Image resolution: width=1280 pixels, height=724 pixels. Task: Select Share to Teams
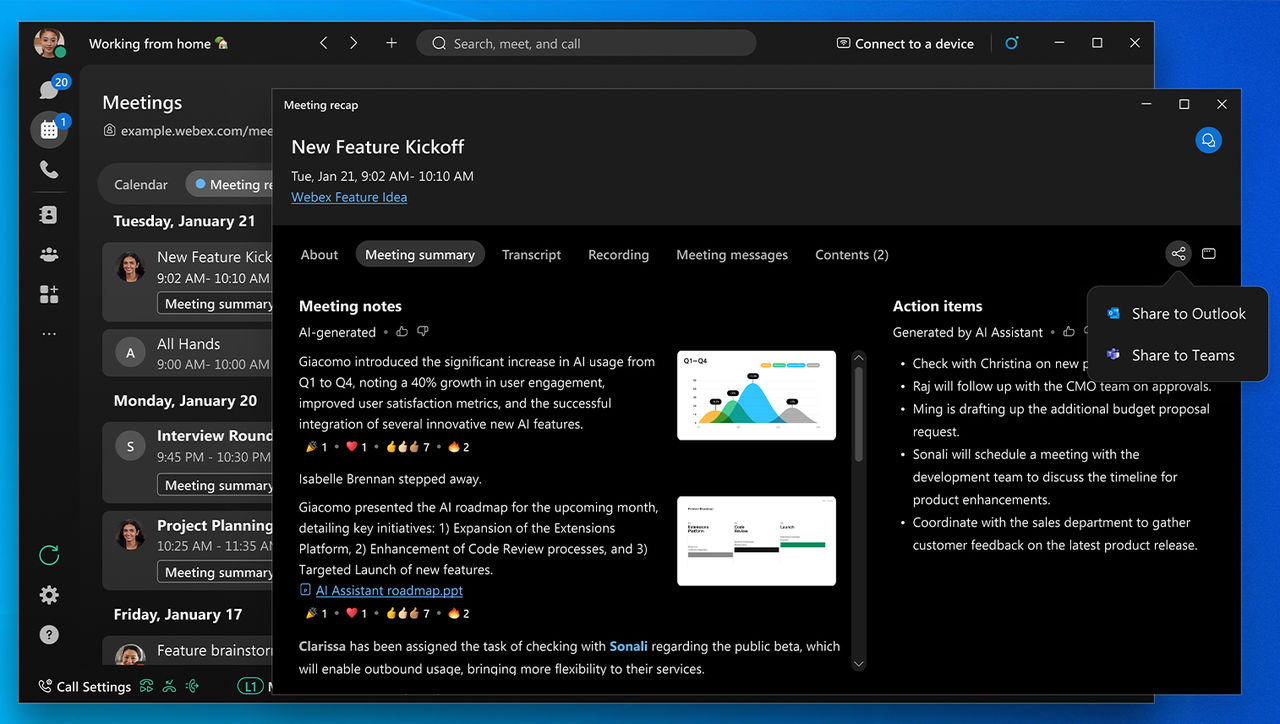pos(1177,355)
